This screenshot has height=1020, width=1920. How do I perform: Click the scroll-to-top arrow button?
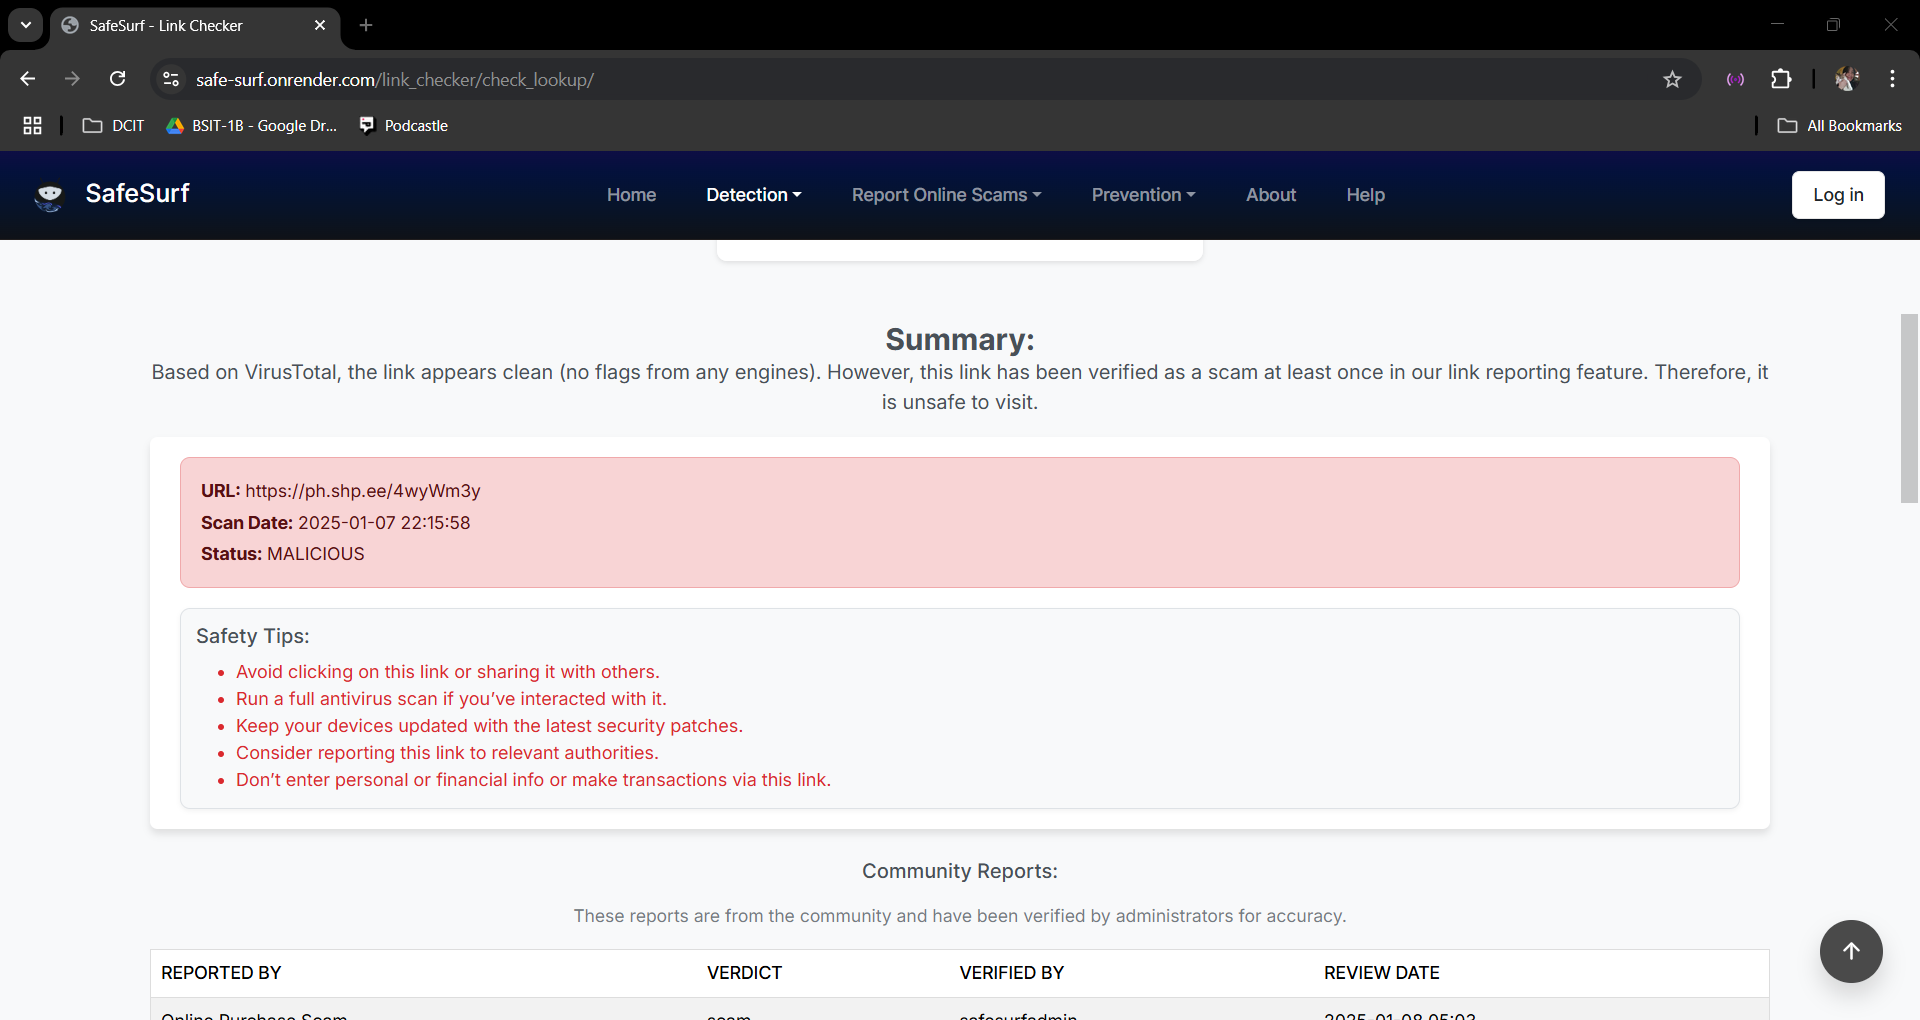point(1851,951)
